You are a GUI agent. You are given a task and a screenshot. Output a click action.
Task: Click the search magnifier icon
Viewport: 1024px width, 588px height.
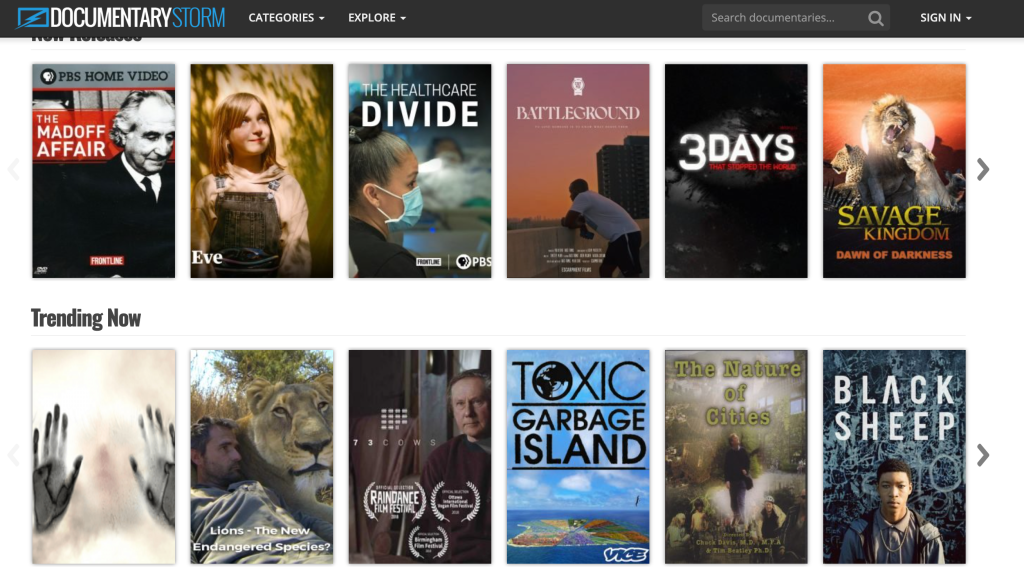tap(876, 18)
